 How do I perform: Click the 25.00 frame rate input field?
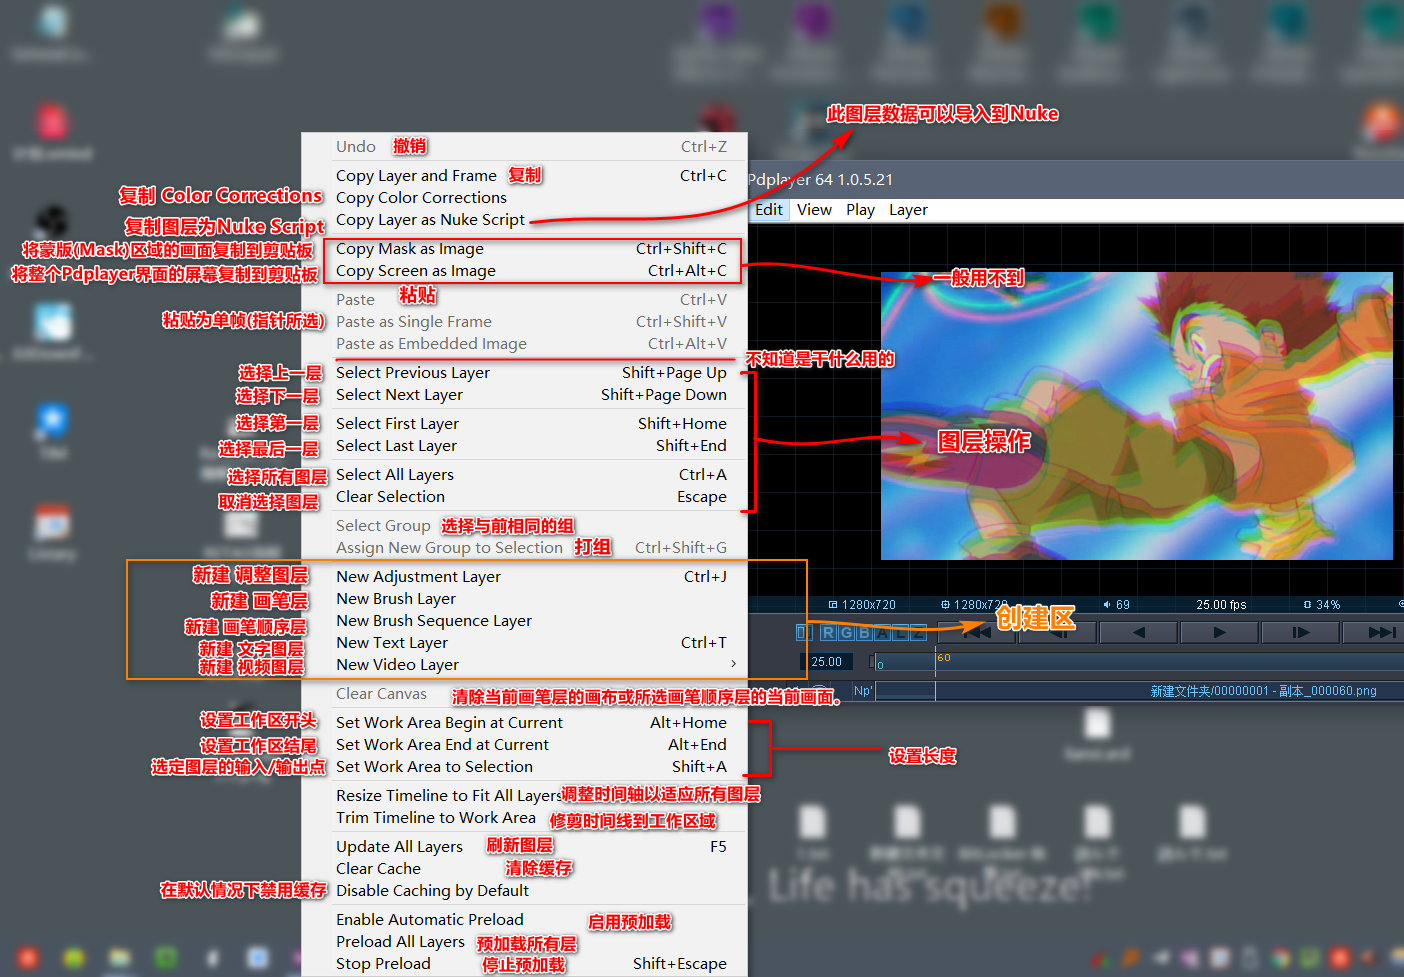tap(827, 662)
